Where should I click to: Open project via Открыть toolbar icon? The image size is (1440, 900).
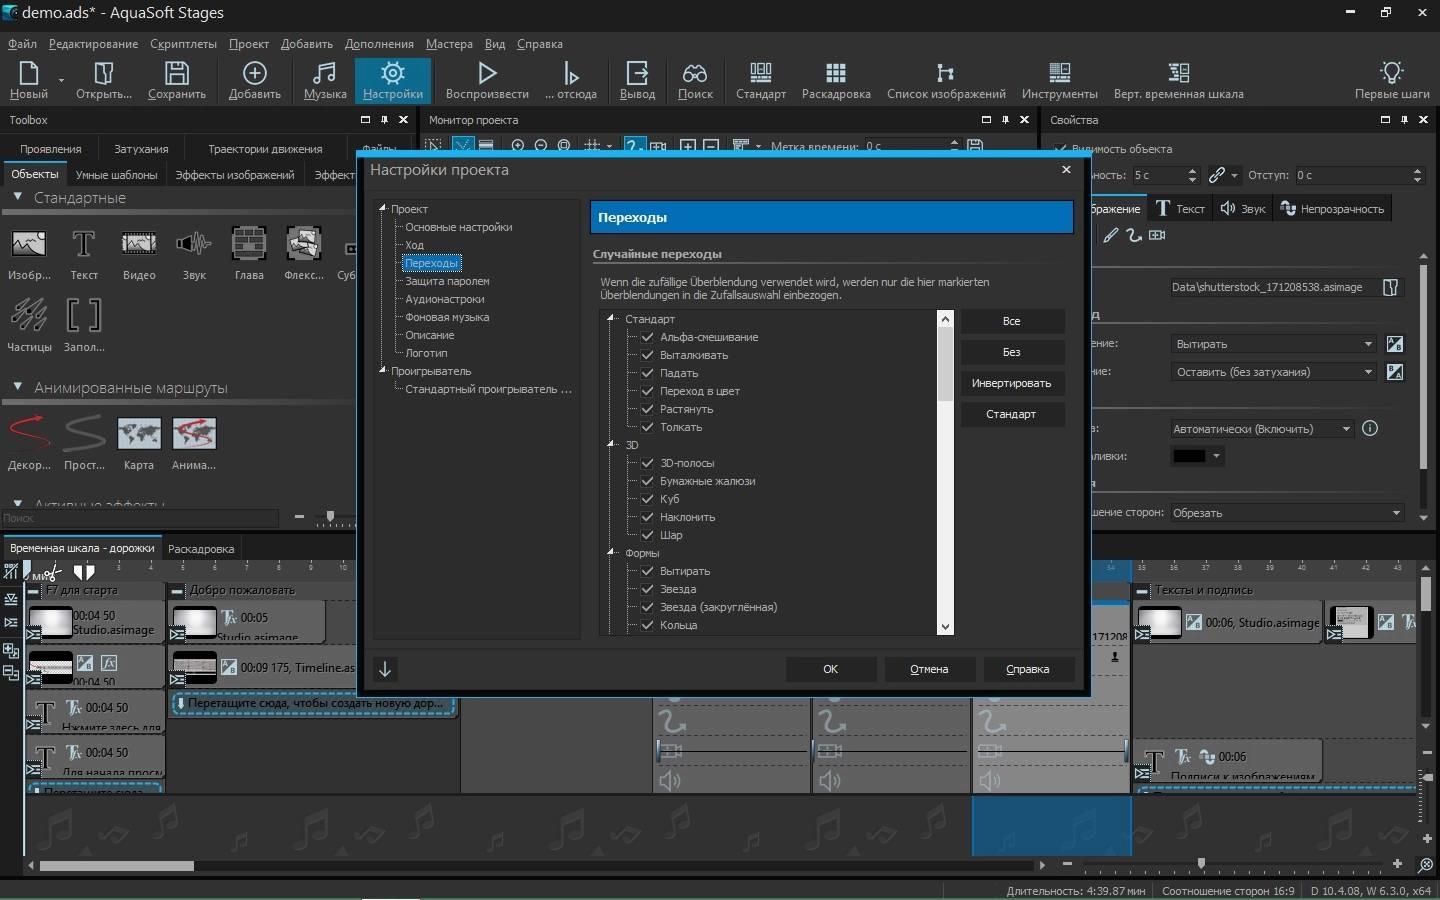coord(103,80)
